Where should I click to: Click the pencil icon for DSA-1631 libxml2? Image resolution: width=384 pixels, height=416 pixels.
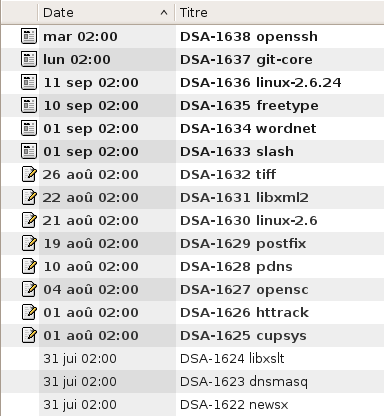(29, 197)
